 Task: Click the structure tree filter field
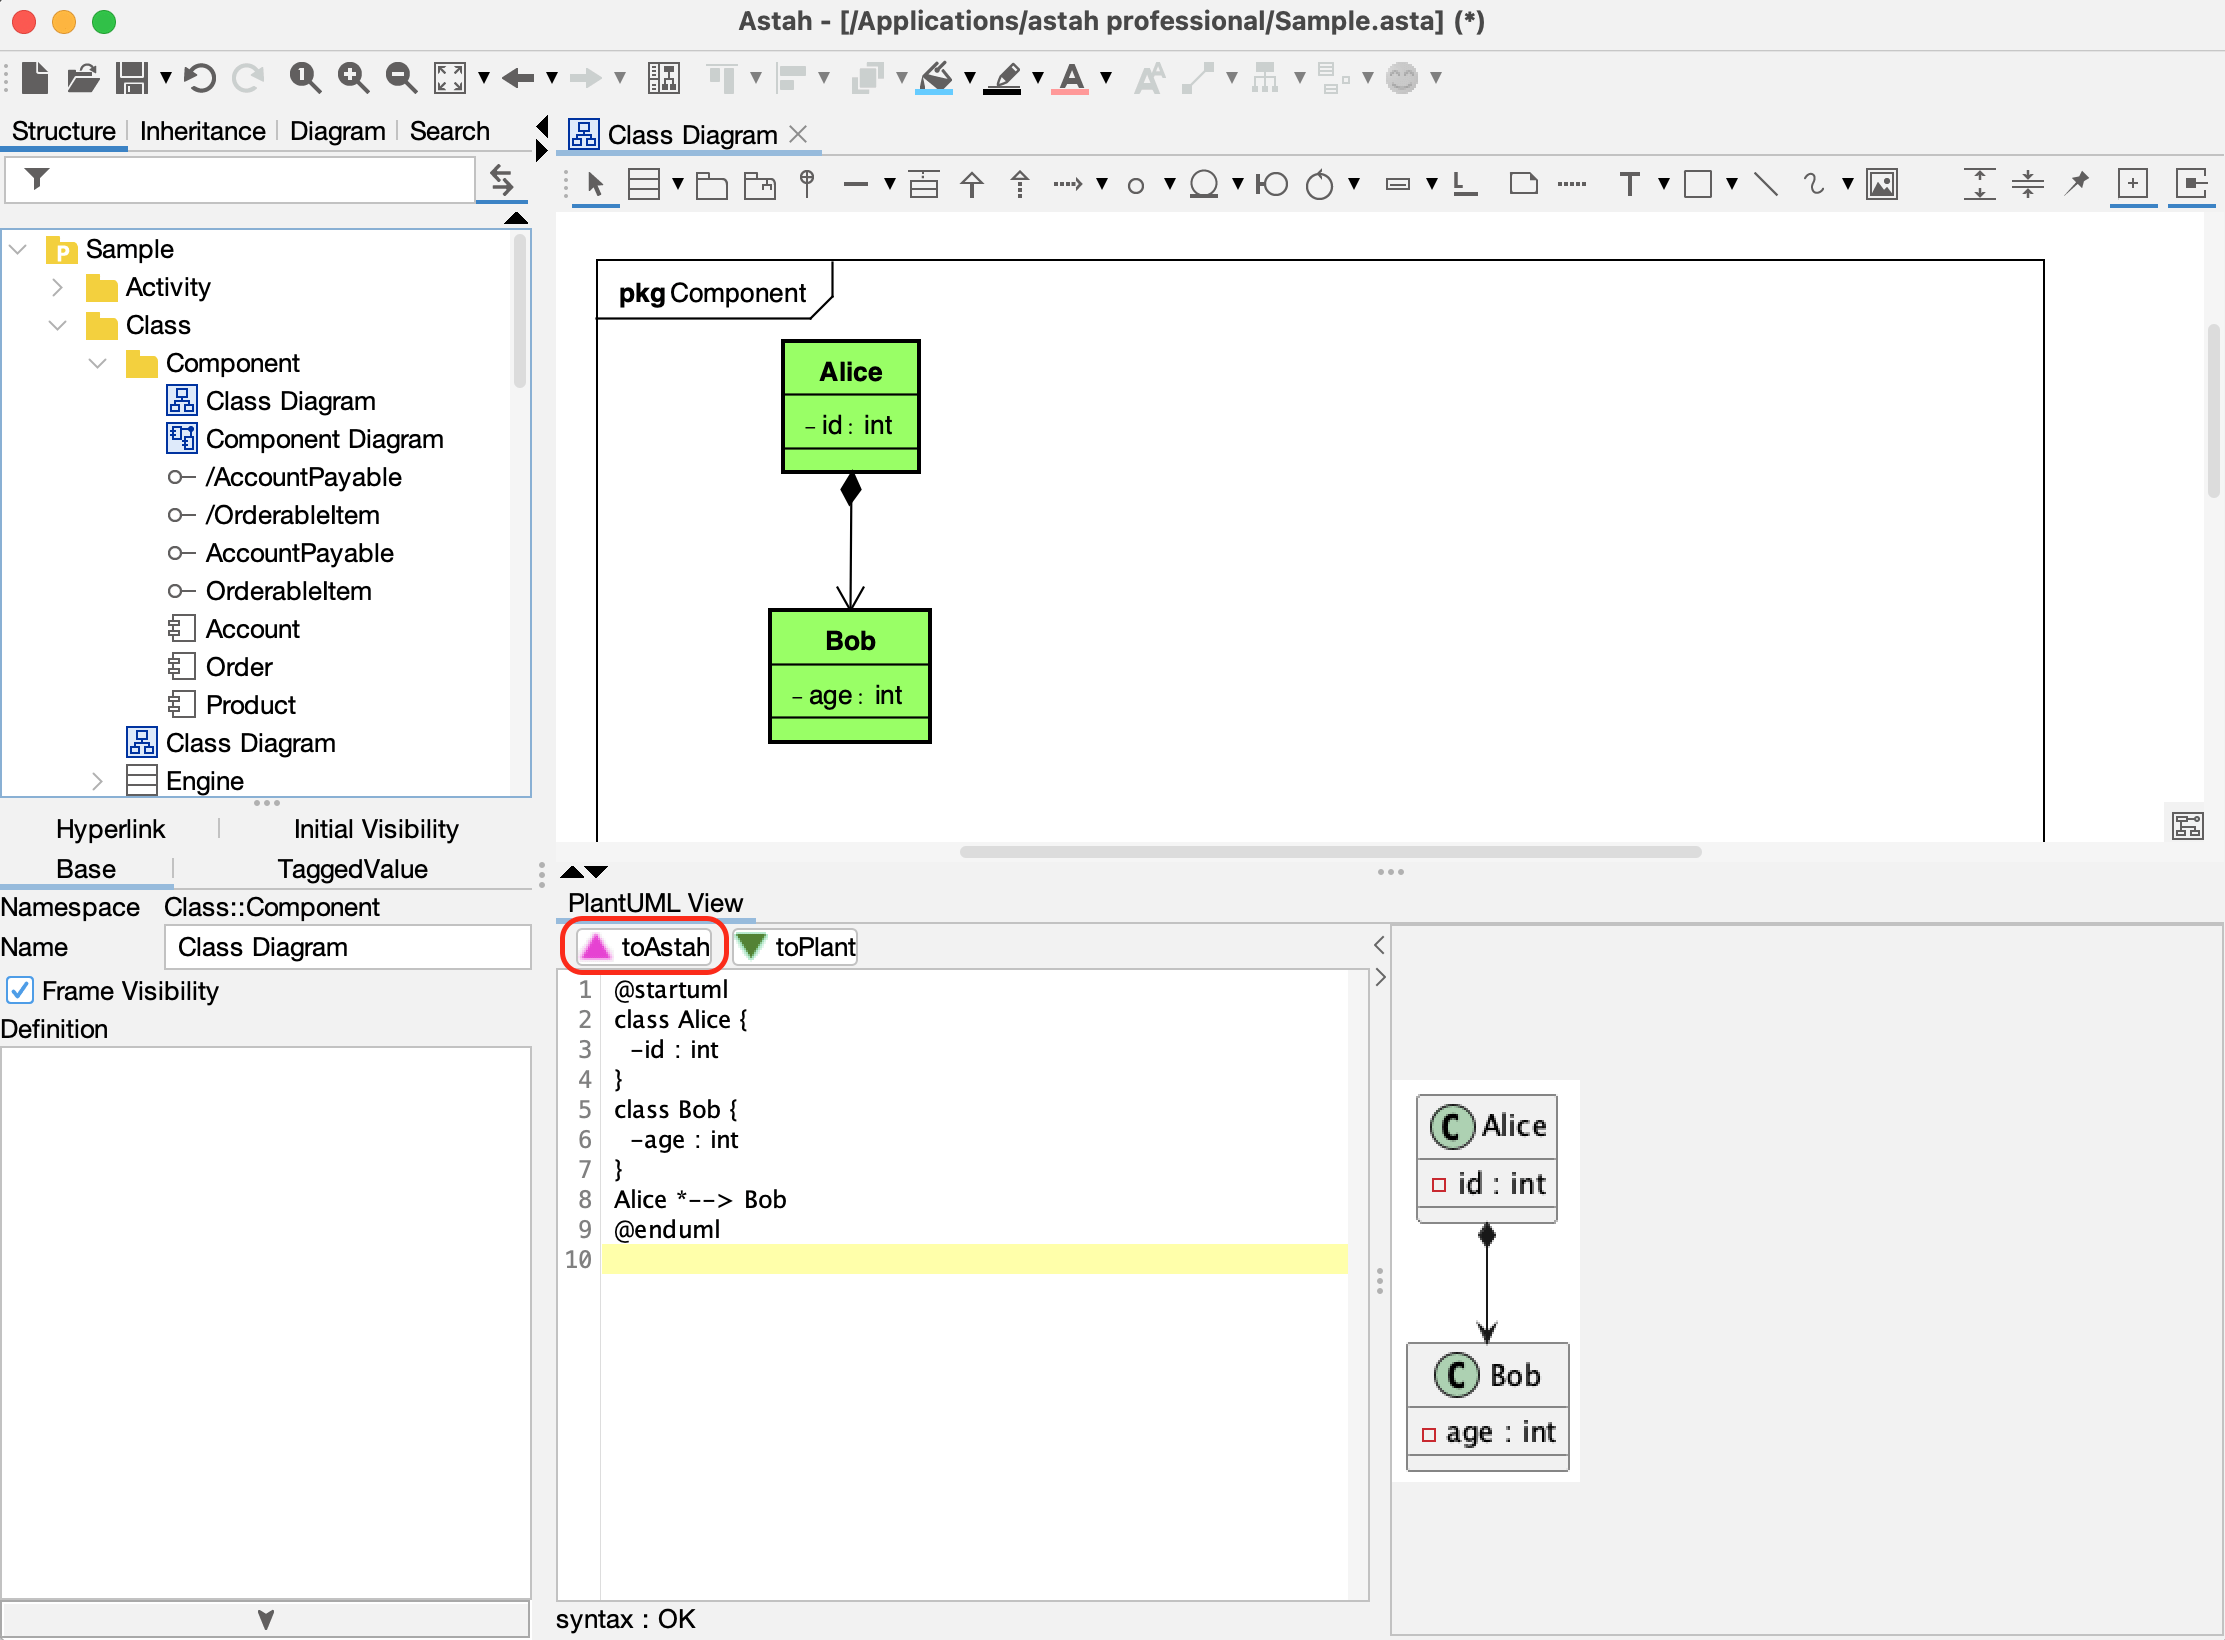coord(240,181)
